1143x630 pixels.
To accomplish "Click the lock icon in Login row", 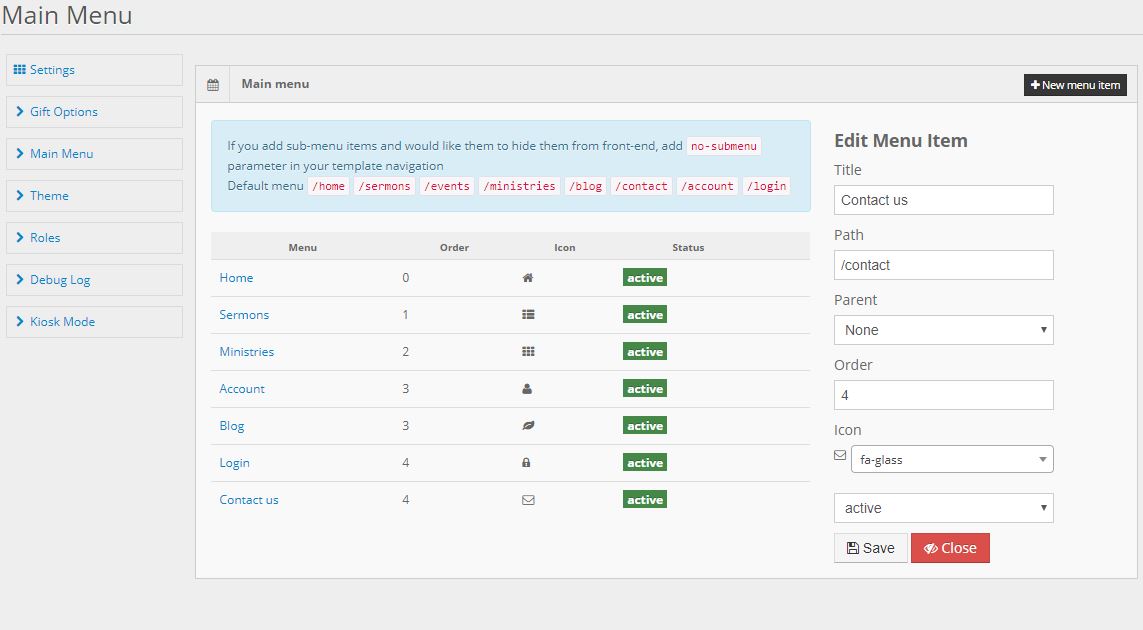I will (x=527, y=463).
